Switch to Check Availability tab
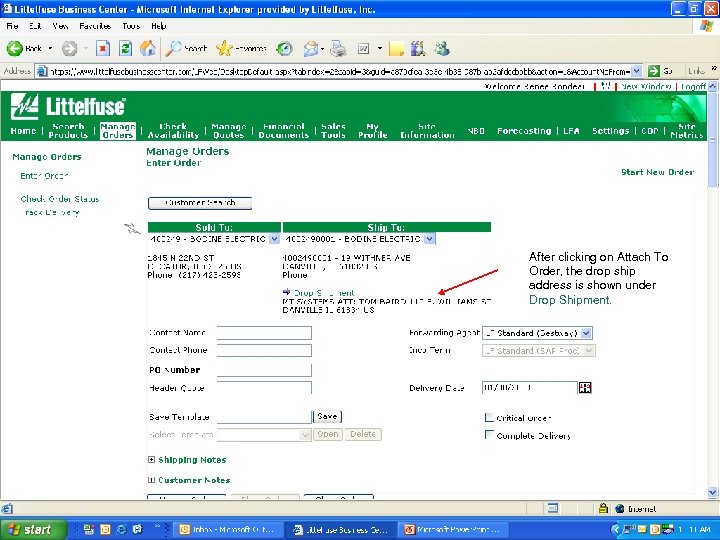Screen dimensions: 720x540 [173, 130]
